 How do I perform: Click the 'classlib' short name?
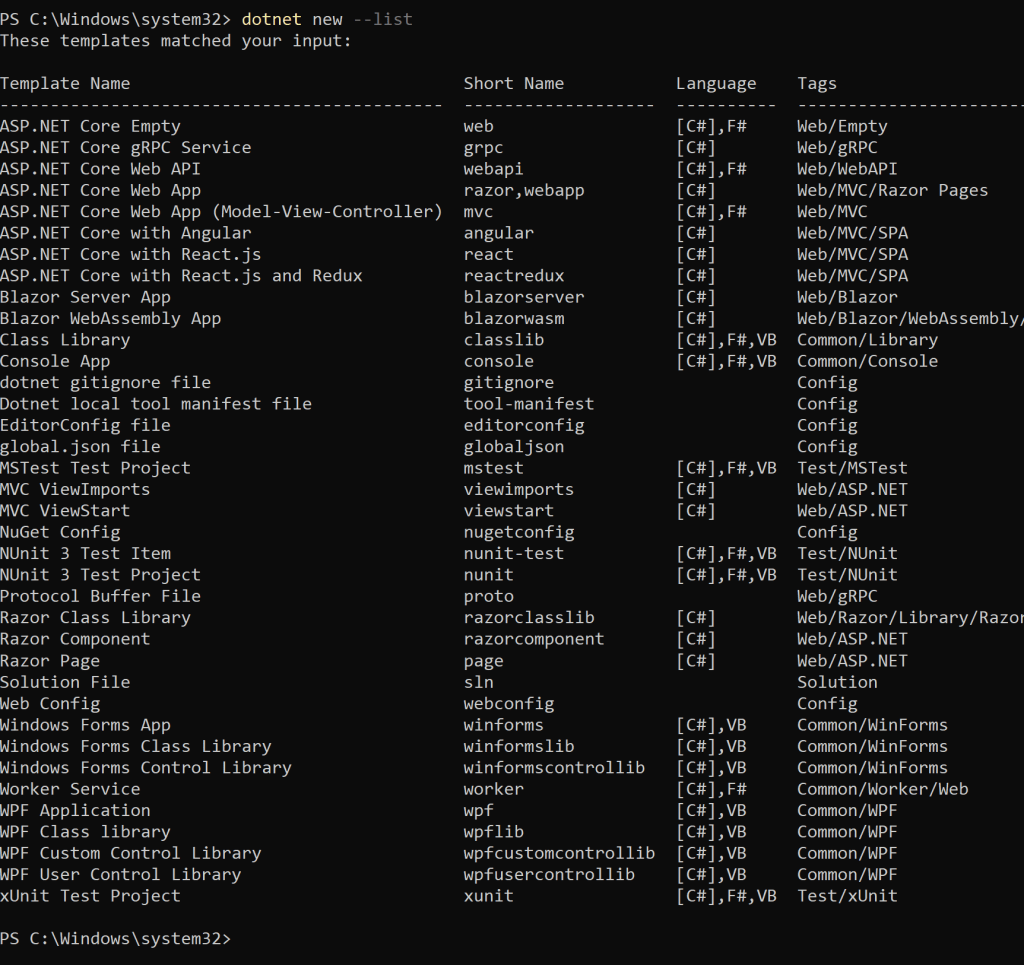pos(504,340)
